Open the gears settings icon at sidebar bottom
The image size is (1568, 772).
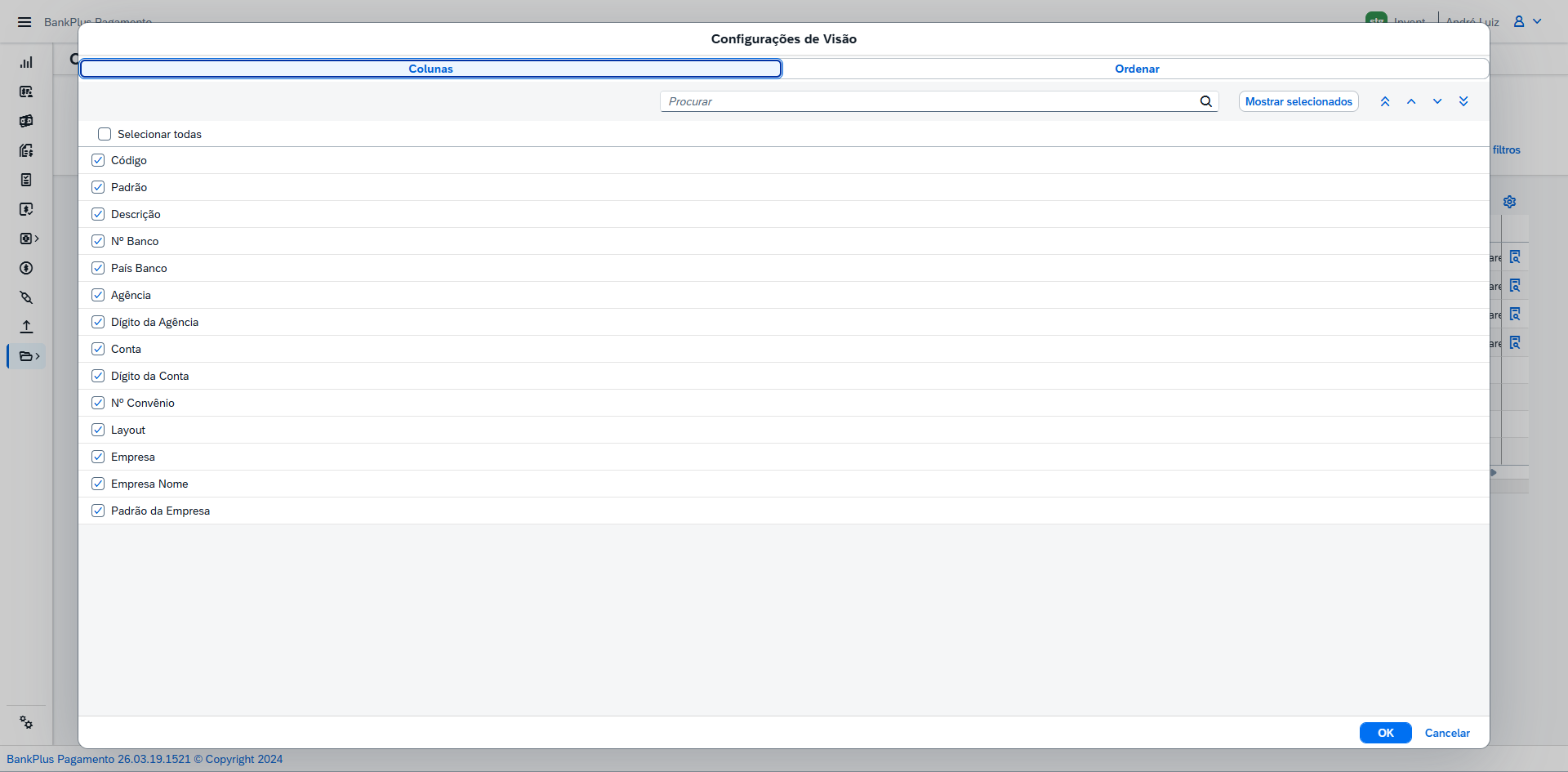(26, 723)
